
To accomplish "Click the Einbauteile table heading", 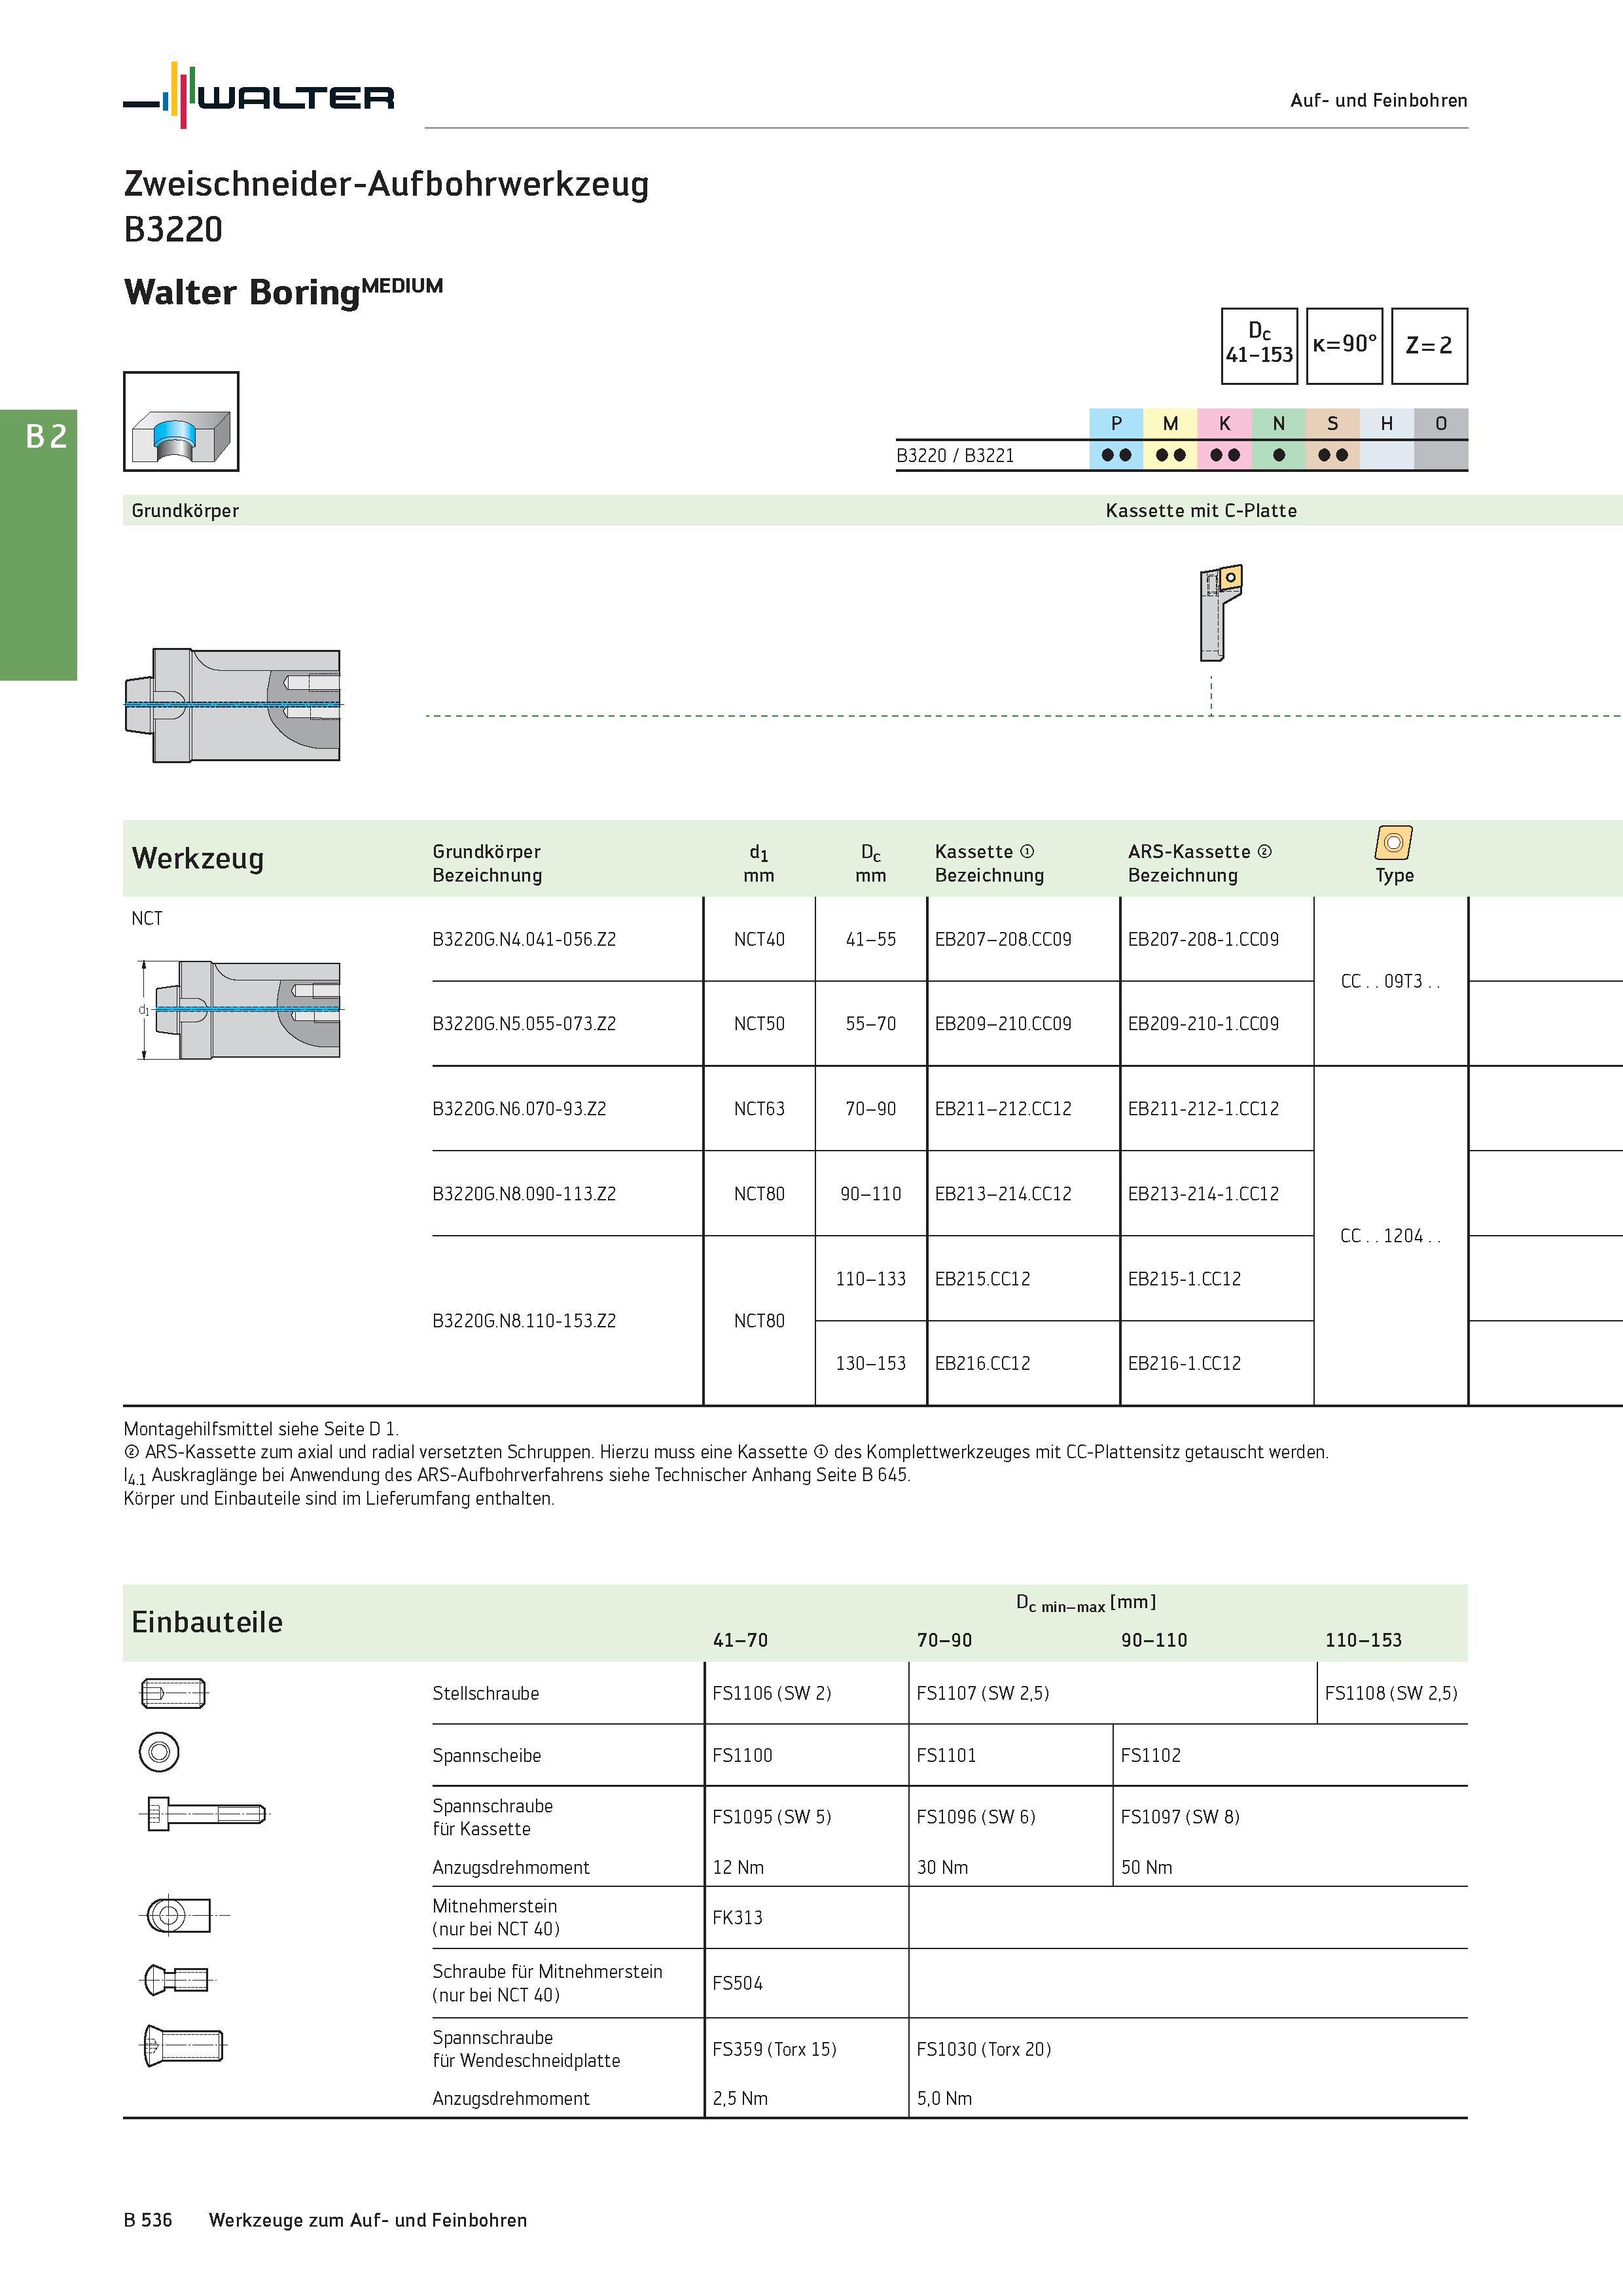I will point(207,1622).
